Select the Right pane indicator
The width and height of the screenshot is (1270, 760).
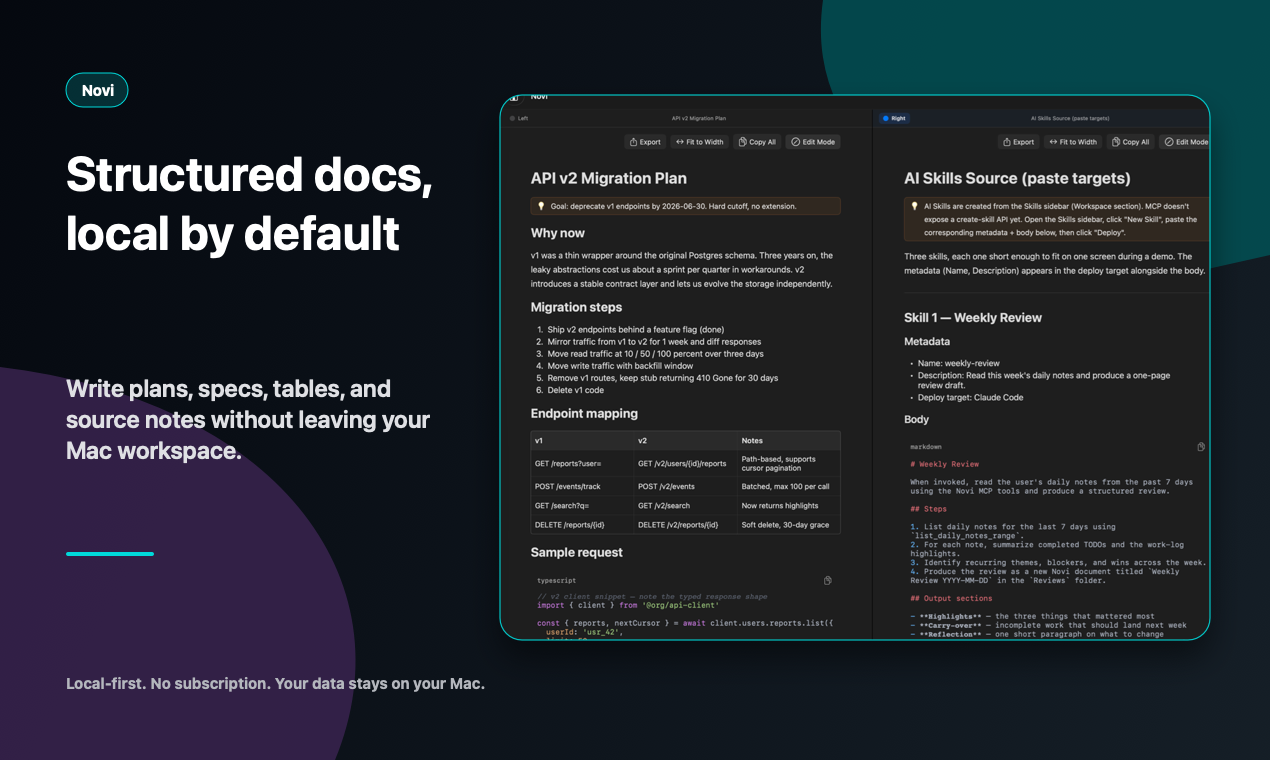click(x=894, y=118)
